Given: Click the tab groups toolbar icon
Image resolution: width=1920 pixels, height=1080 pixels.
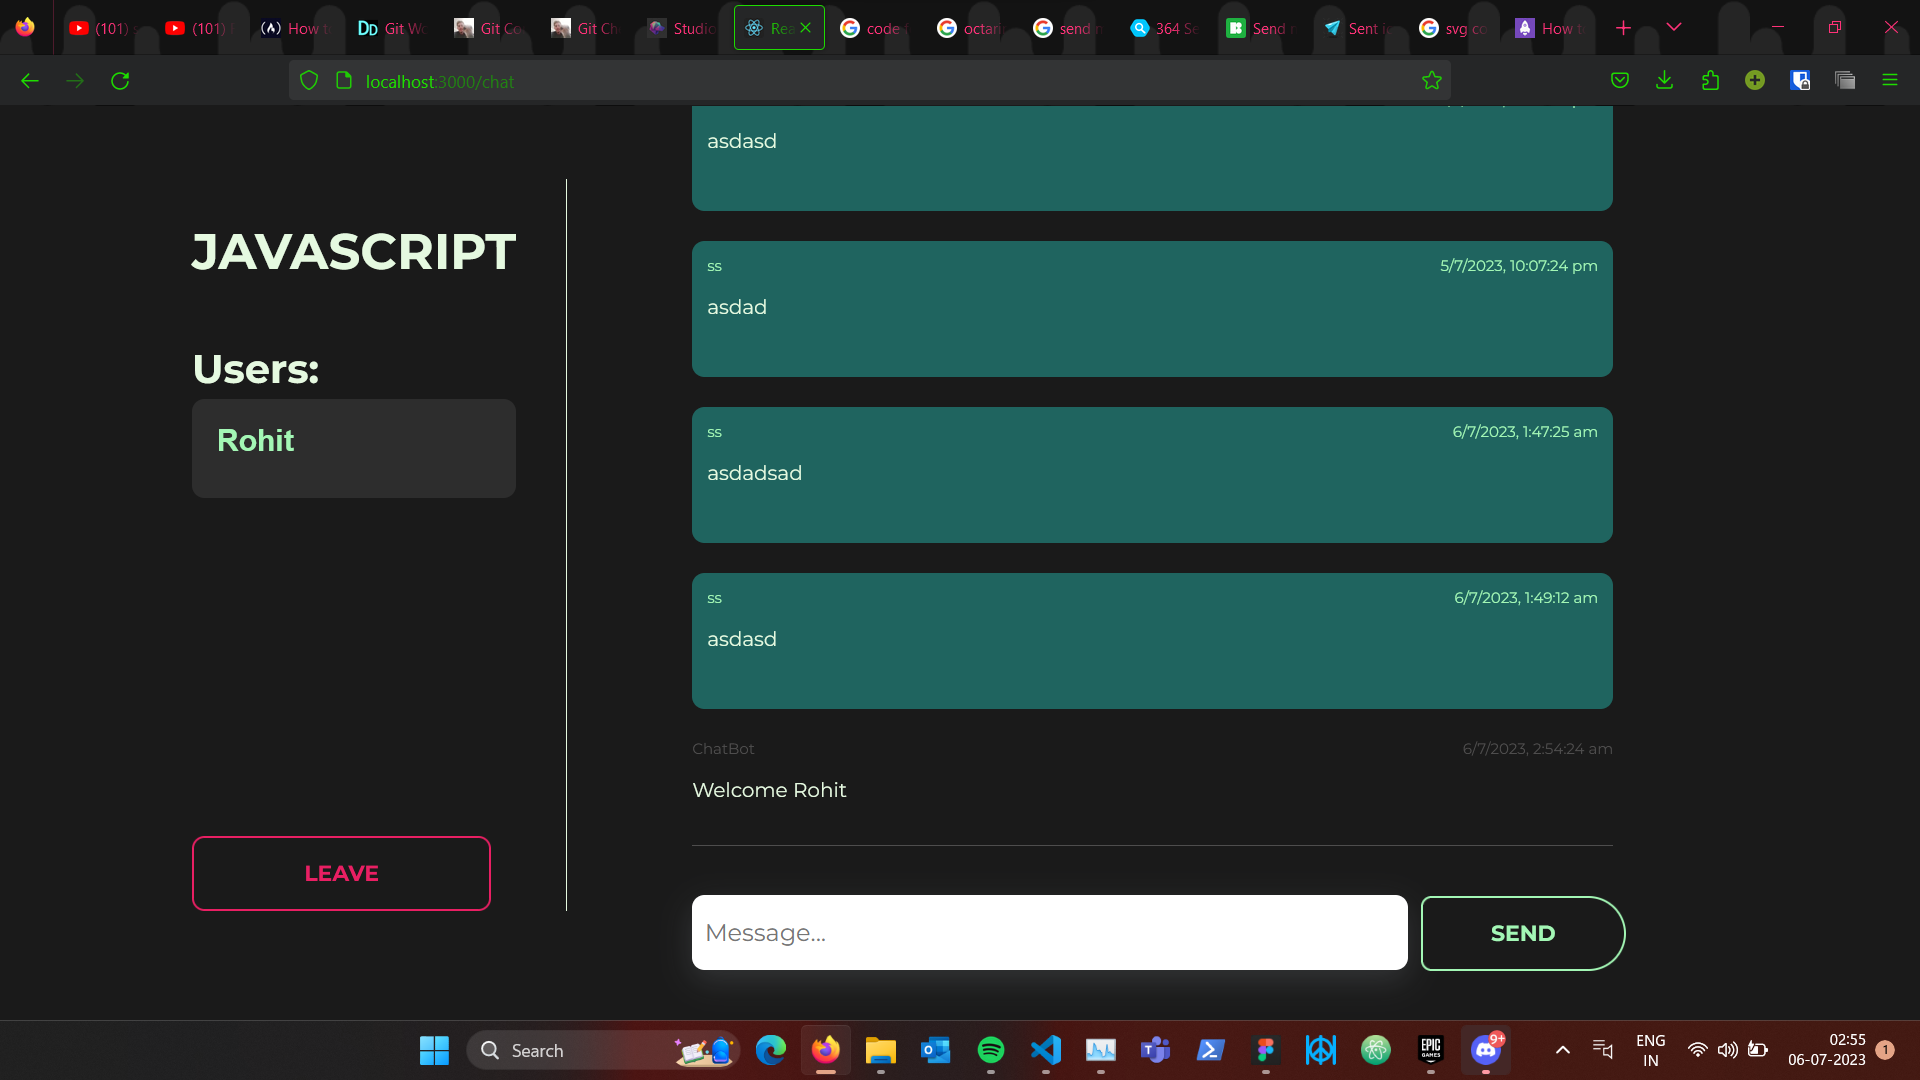Looking at the screenshot, I should [1845, 80].
